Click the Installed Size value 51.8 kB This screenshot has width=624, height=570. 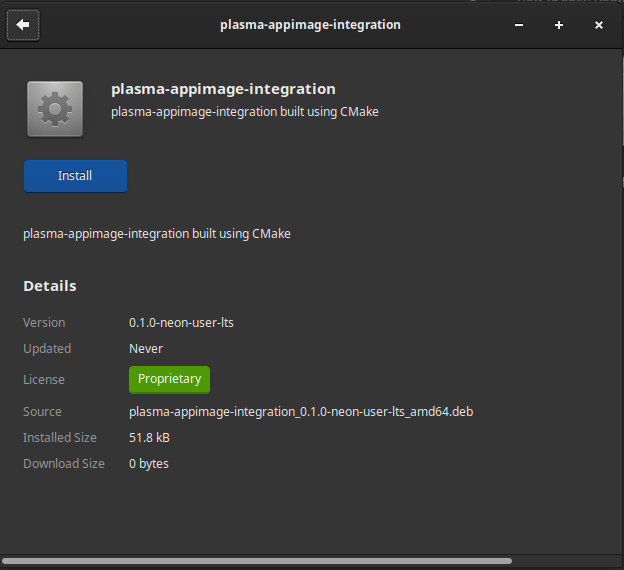click(149, 437)
